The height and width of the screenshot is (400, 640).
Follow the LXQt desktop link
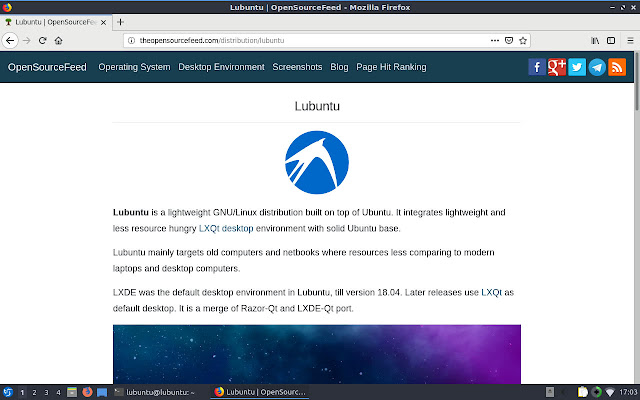tap(226, 228)
